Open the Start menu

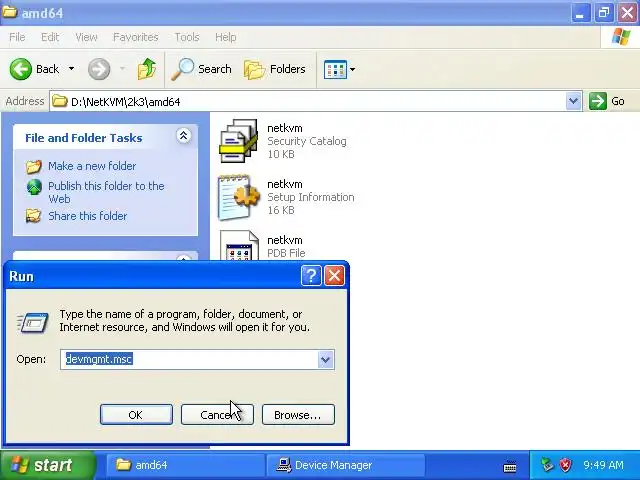pos(48,465)
